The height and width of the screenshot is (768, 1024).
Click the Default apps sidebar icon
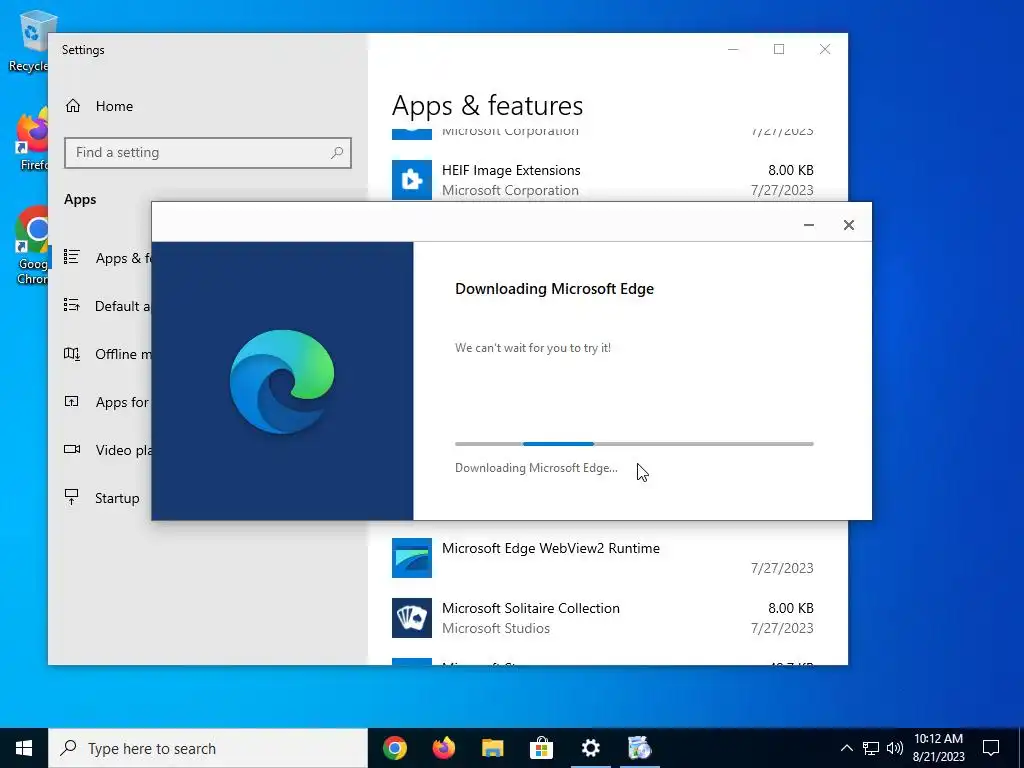click(x=72, y=305)
